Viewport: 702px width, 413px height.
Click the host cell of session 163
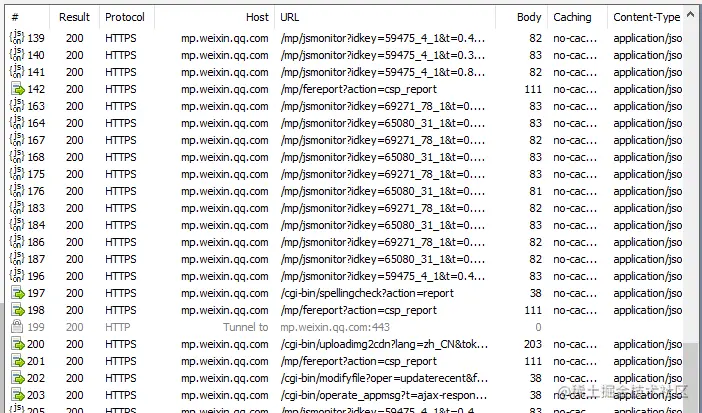225,106
